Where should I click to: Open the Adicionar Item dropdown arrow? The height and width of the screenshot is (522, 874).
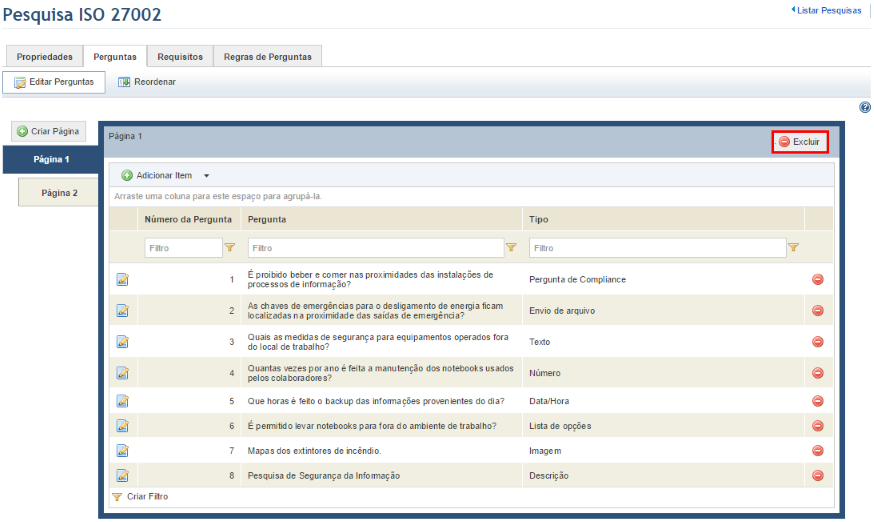[206, 176]
